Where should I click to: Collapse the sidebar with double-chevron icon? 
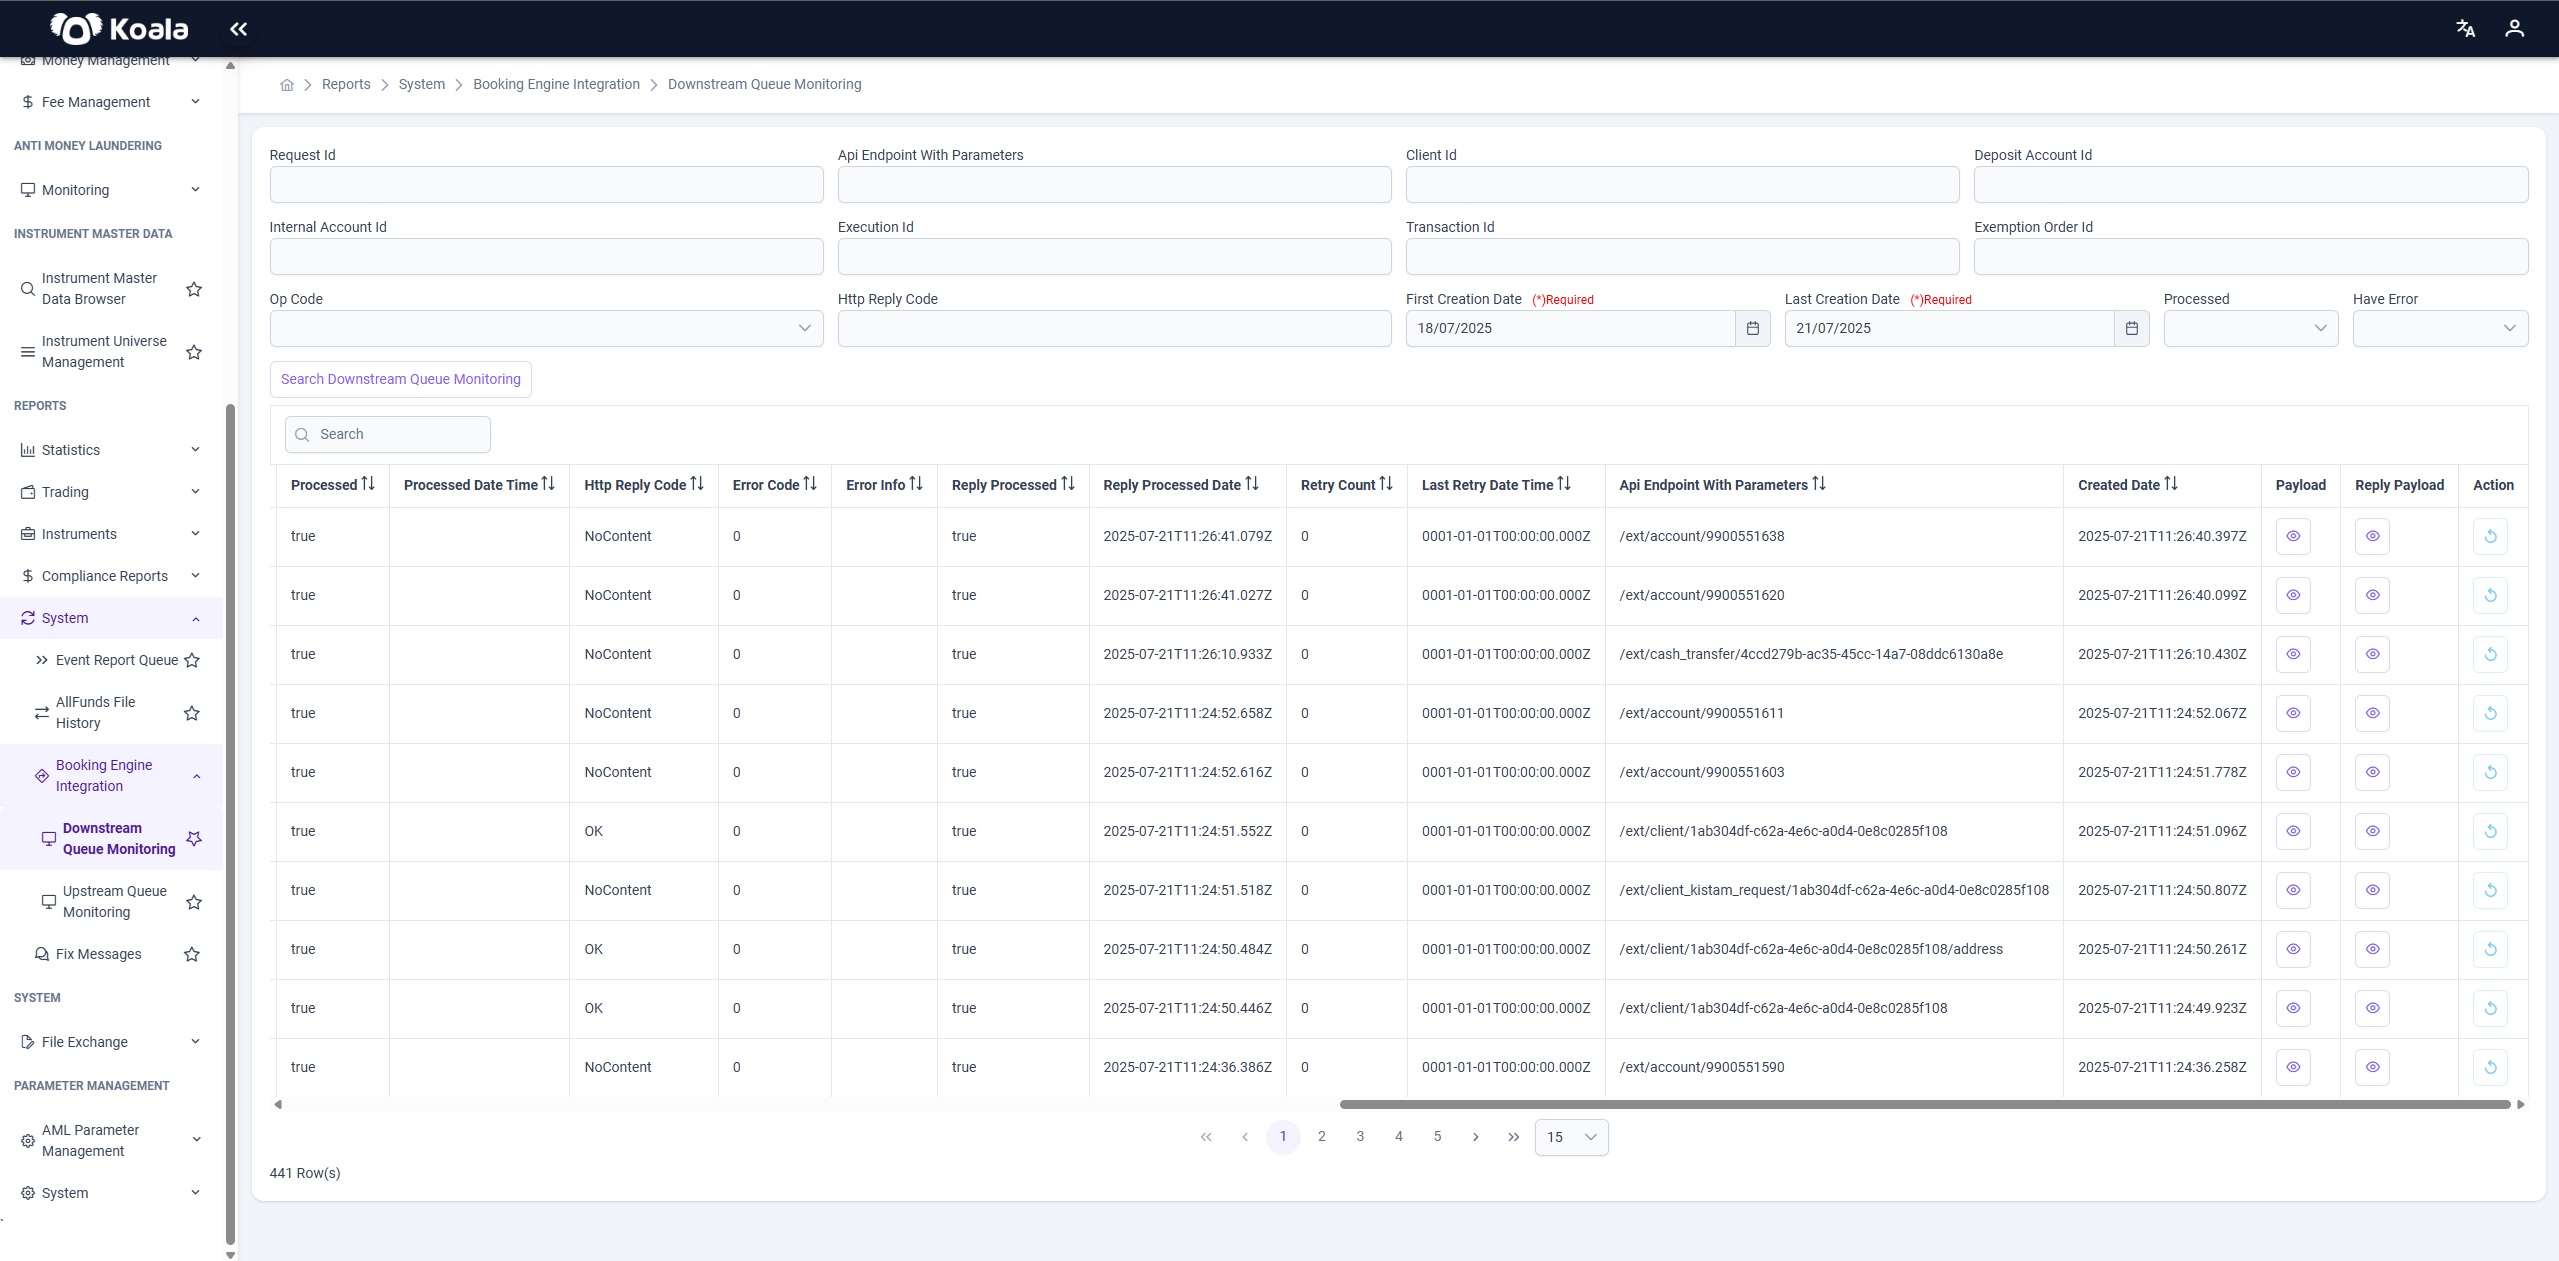pyautogui.click(x=238, y=29)
